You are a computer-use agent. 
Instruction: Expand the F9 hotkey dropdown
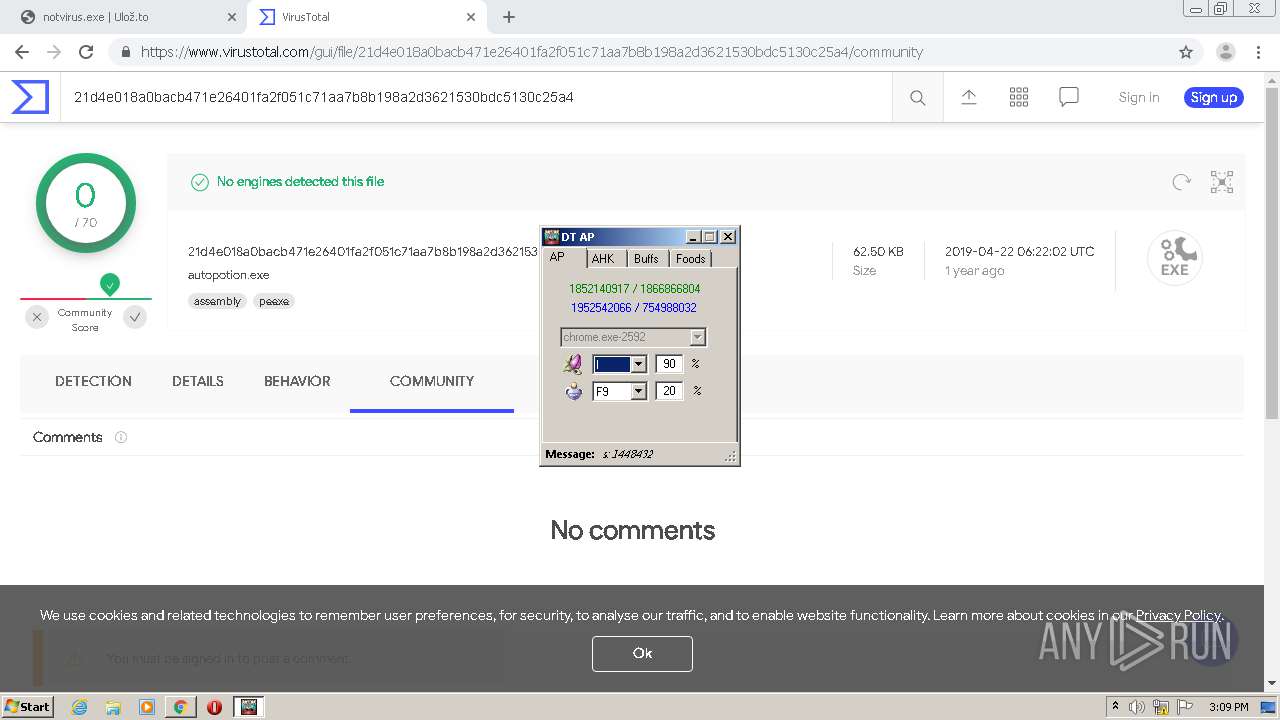(639, 391)
